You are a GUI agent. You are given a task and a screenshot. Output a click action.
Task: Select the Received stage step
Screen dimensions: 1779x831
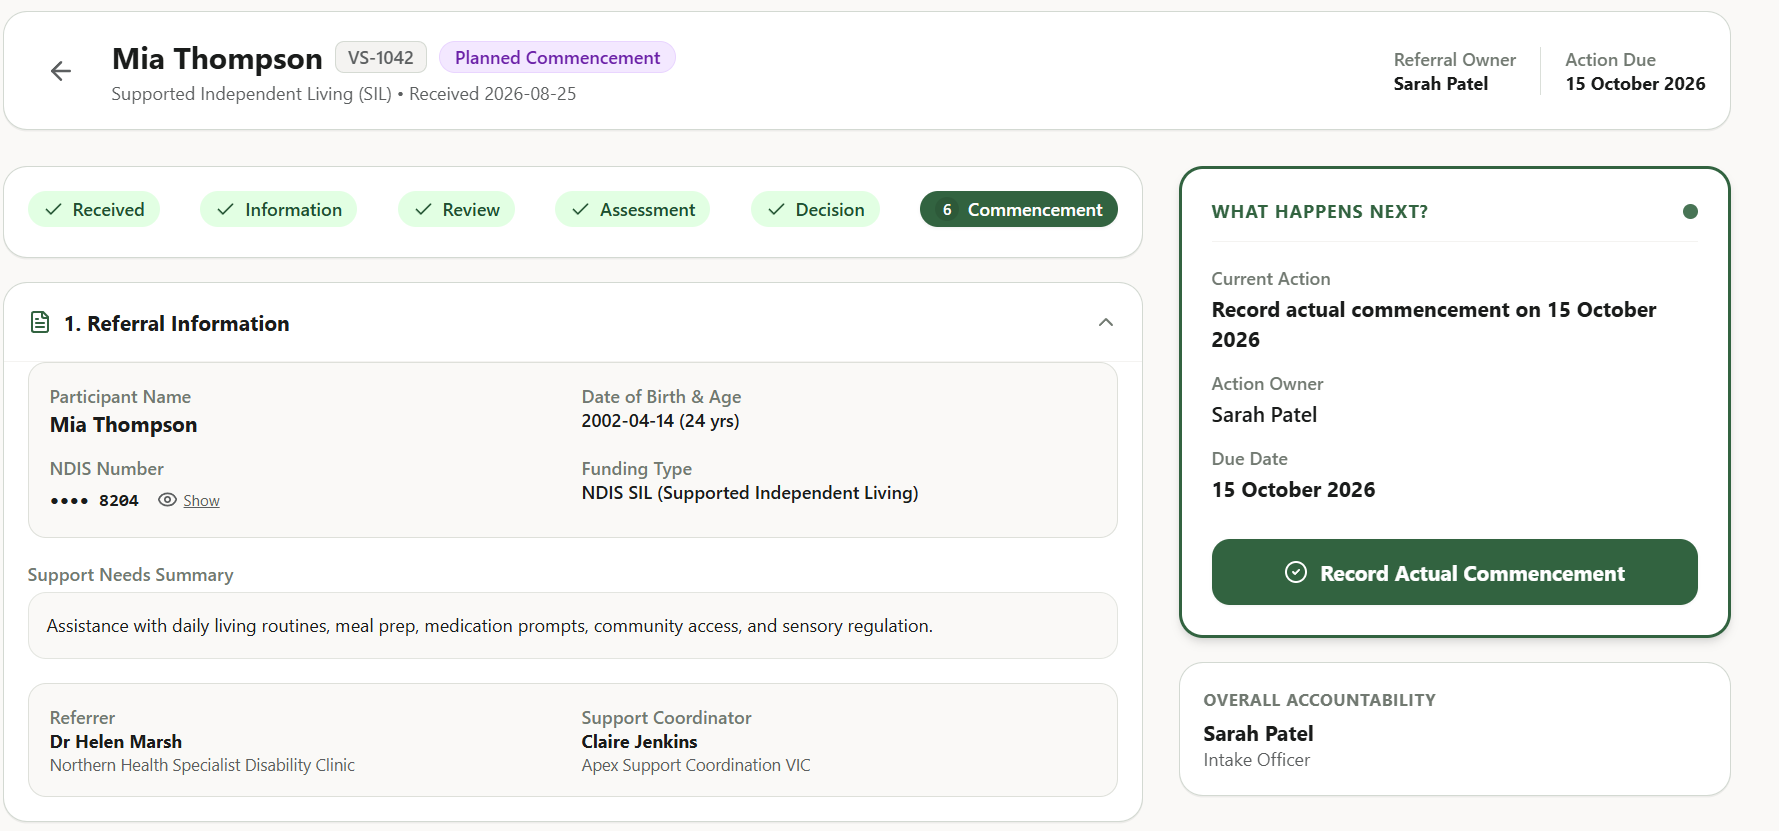tap(94, 209)
